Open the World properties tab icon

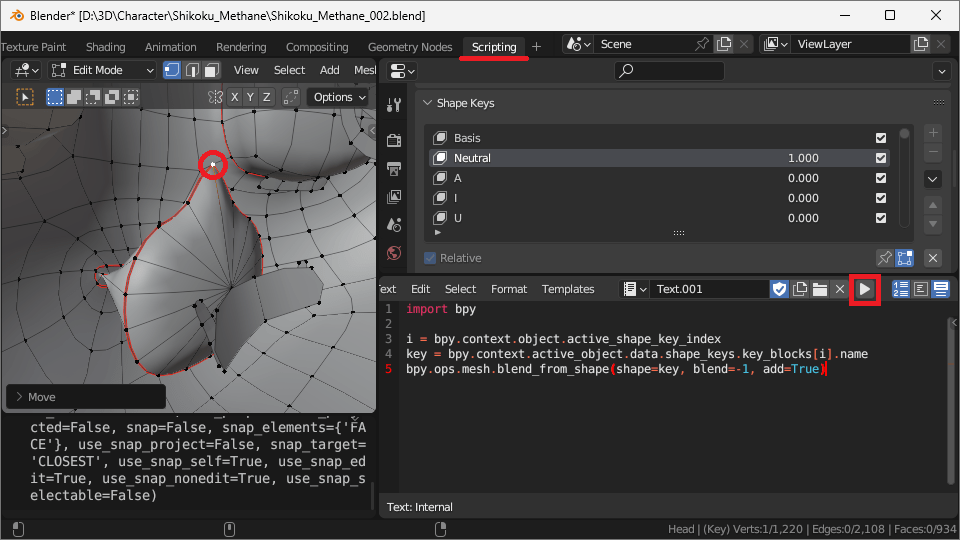(x=394, y=253)
